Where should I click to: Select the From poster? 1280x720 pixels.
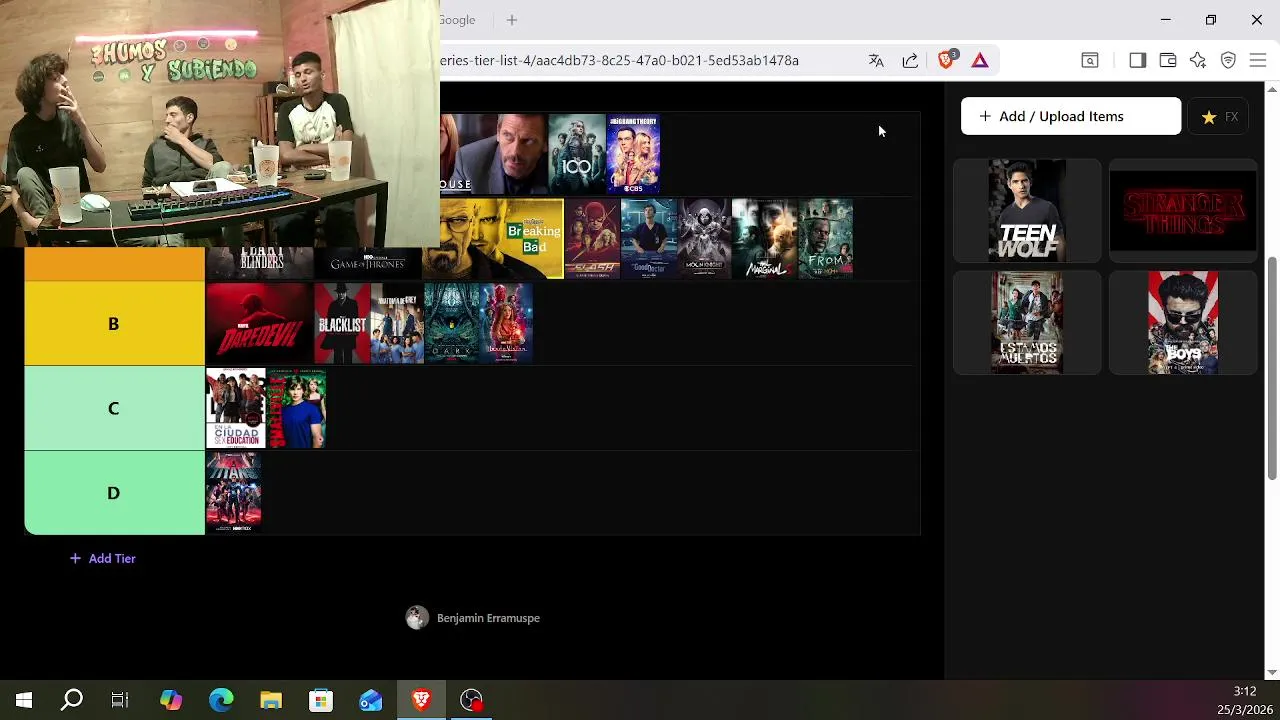826,239
